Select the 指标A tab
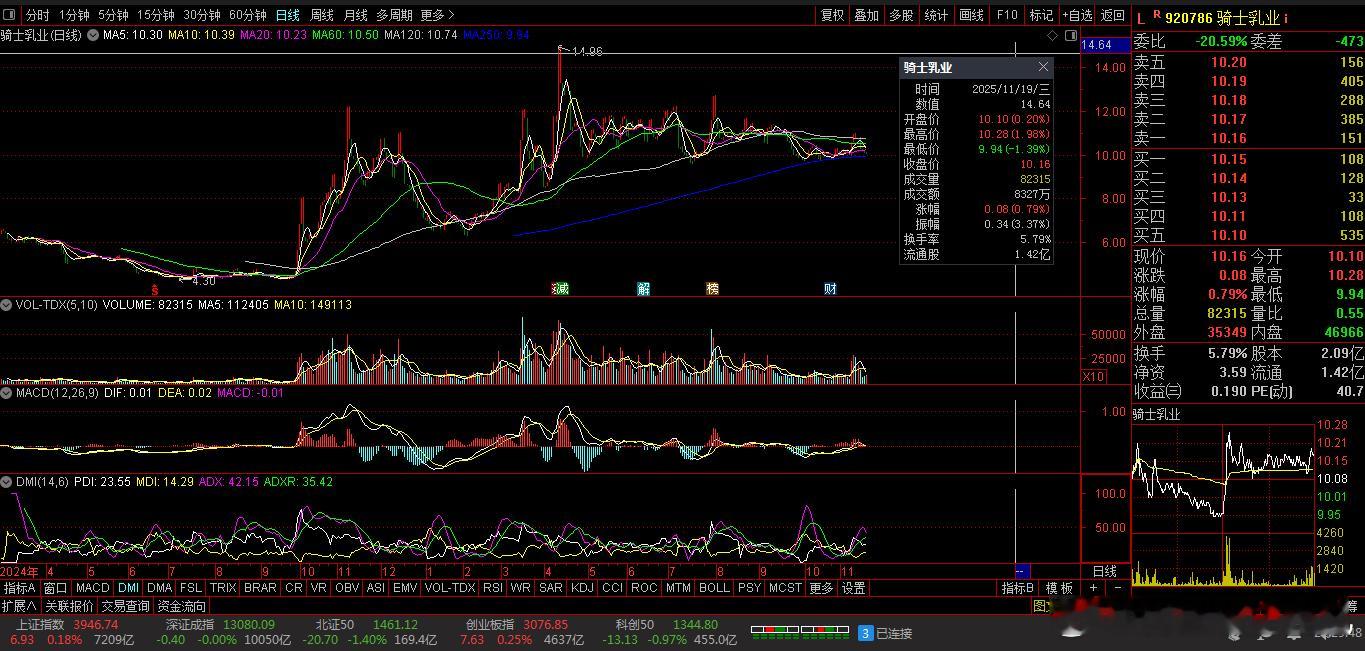The height and width of the screenshot is (651, 1365). pyautogui.click(x=20, y=588)
